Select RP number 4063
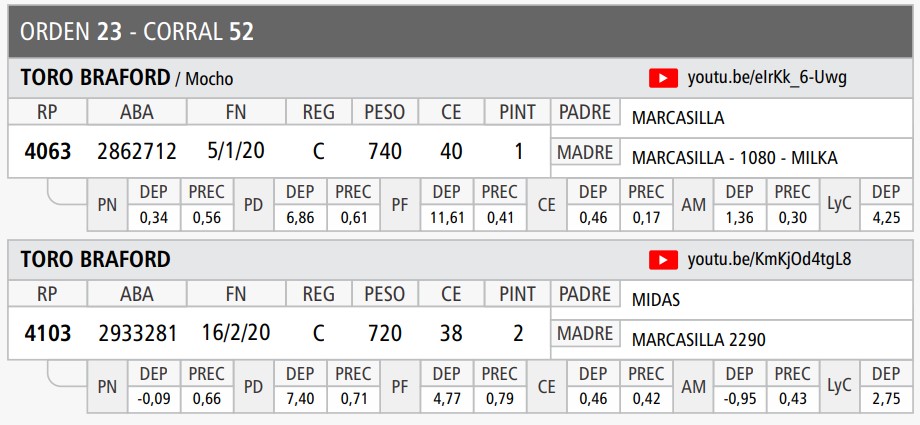This screenshot has height=425, width=920. [48, 152]
